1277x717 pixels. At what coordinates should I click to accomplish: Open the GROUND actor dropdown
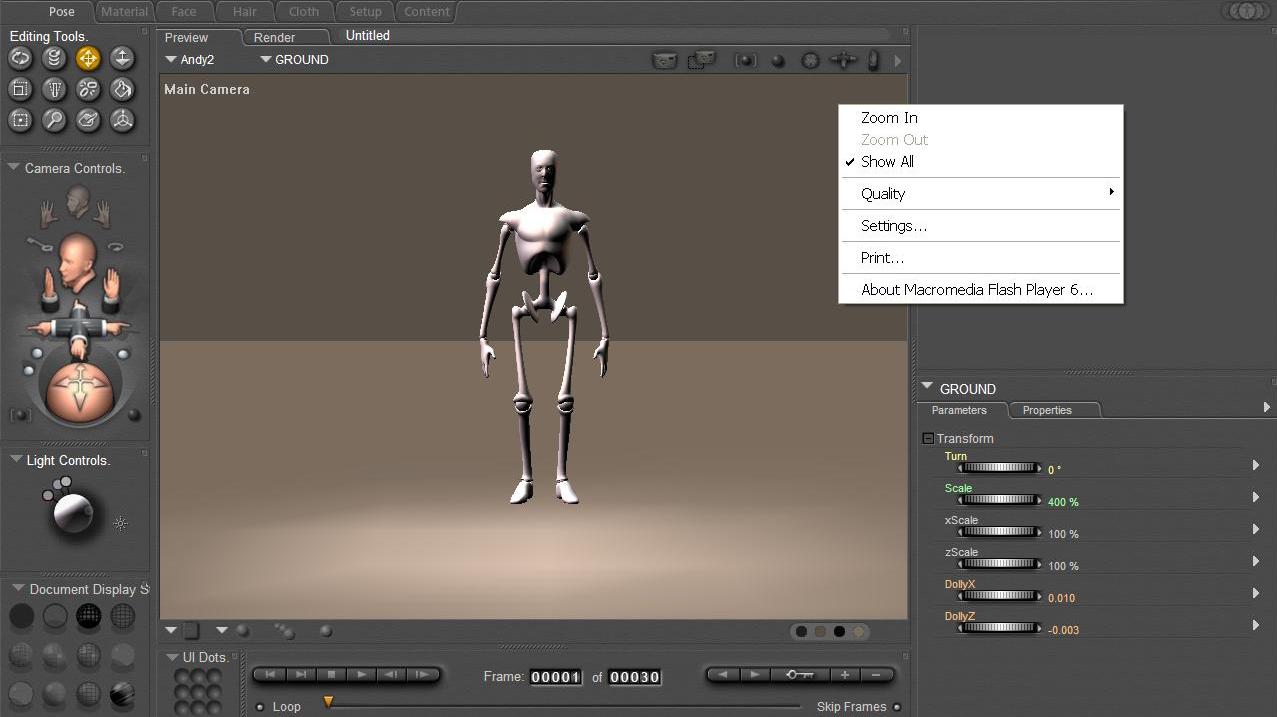(294, 60)
